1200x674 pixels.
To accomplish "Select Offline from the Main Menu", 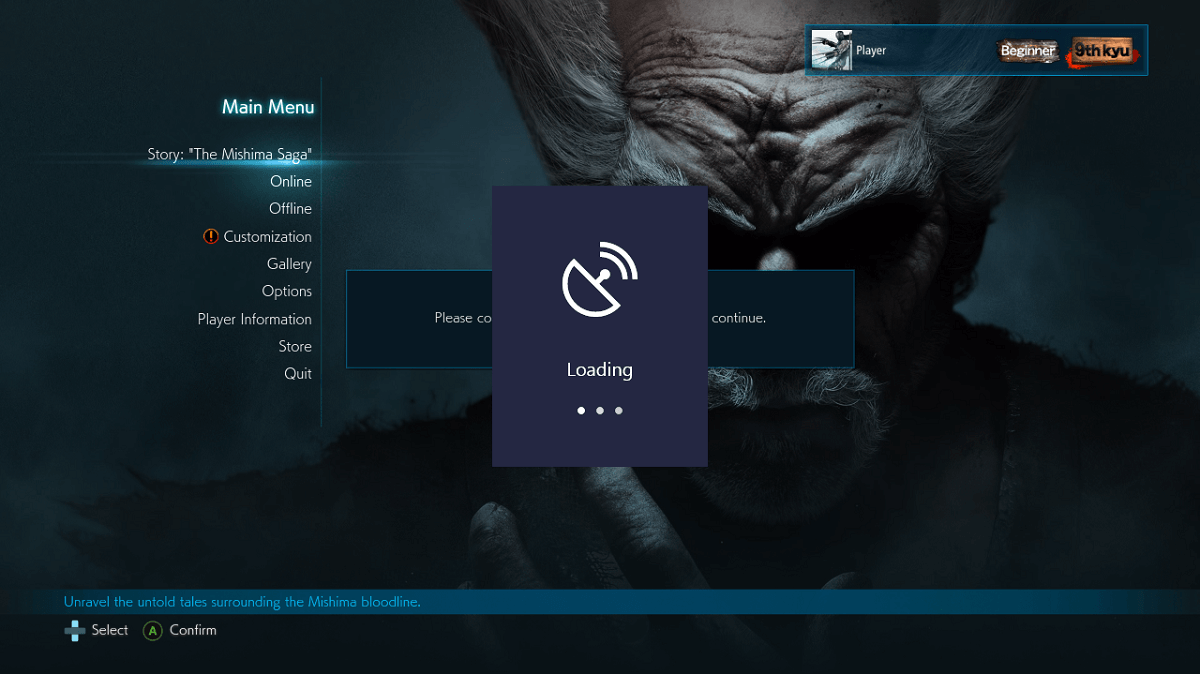I will tap(290, 209).
